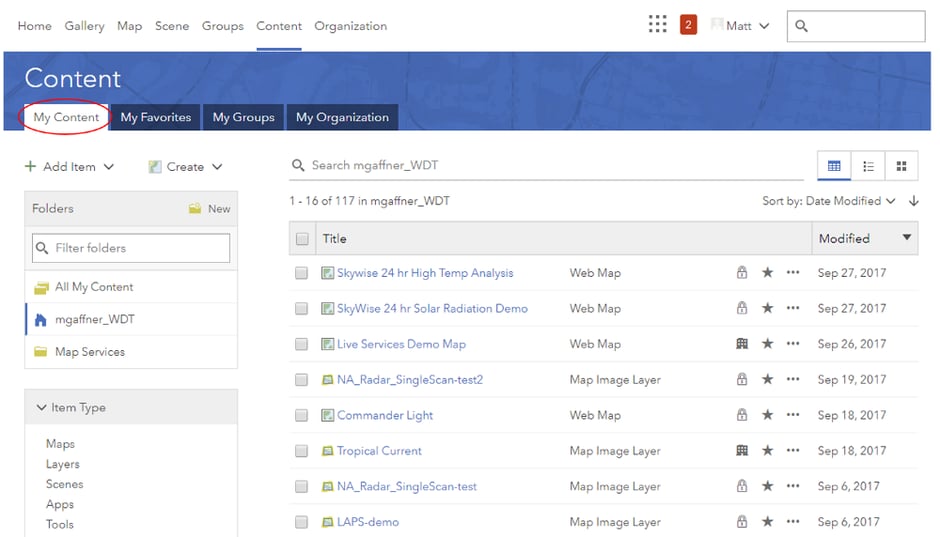Toggle the select-all checkbox in Title header
Image resolution: width=940 pixels, height=537 pixels.
(302, 239)
